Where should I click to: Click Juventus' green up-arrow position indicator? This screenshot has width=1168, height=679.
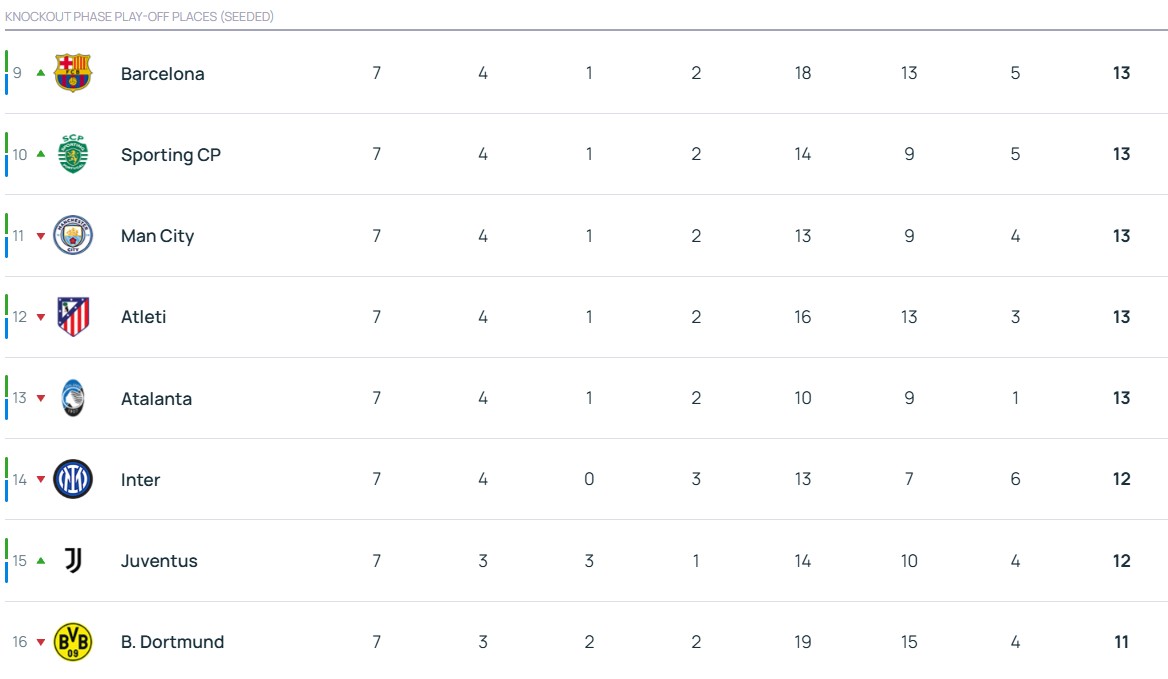pyautogui.click(x=41, y=561)
